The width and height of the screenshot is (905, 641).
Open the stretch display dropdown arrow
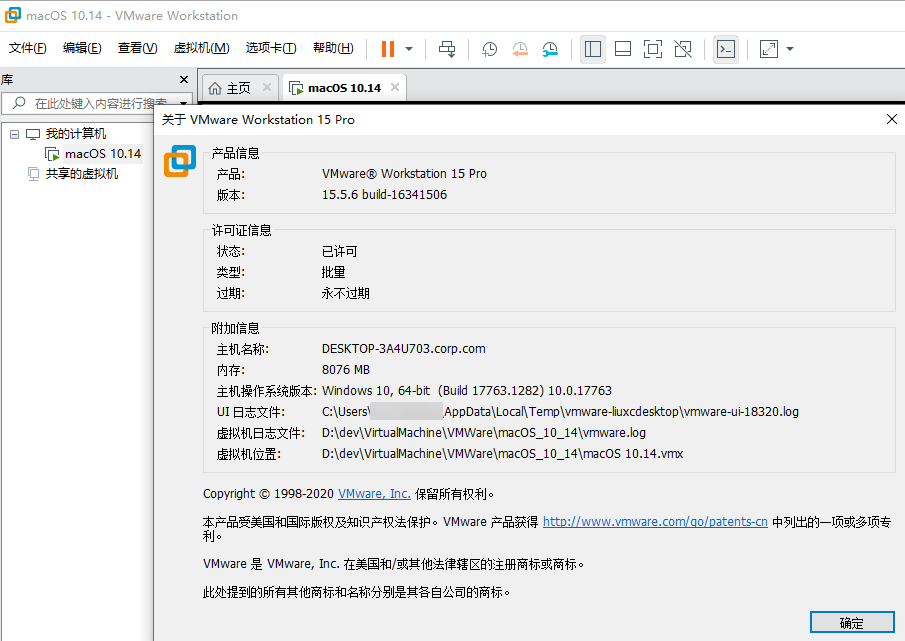(790, 49)
